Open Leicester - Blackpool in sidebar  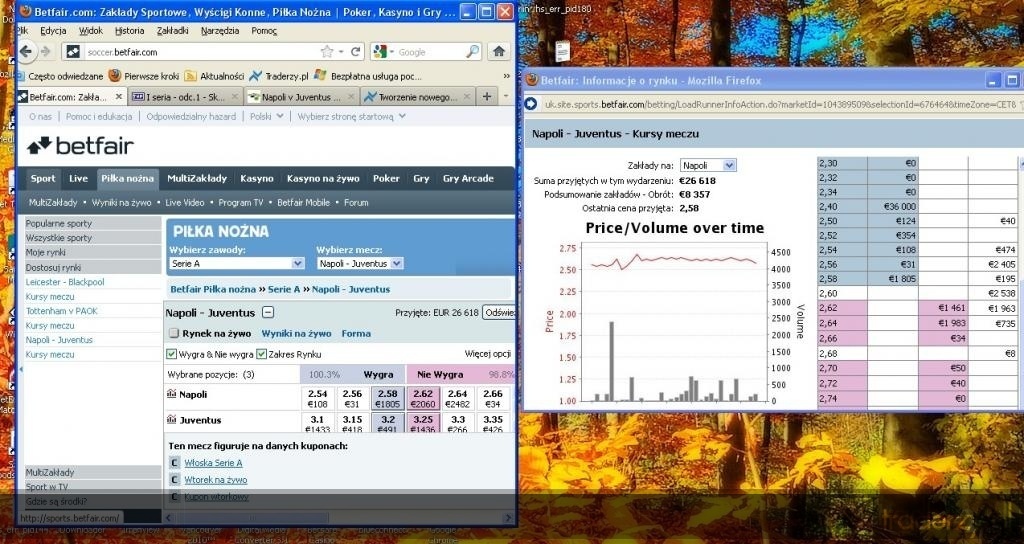[x=65, y=282]
